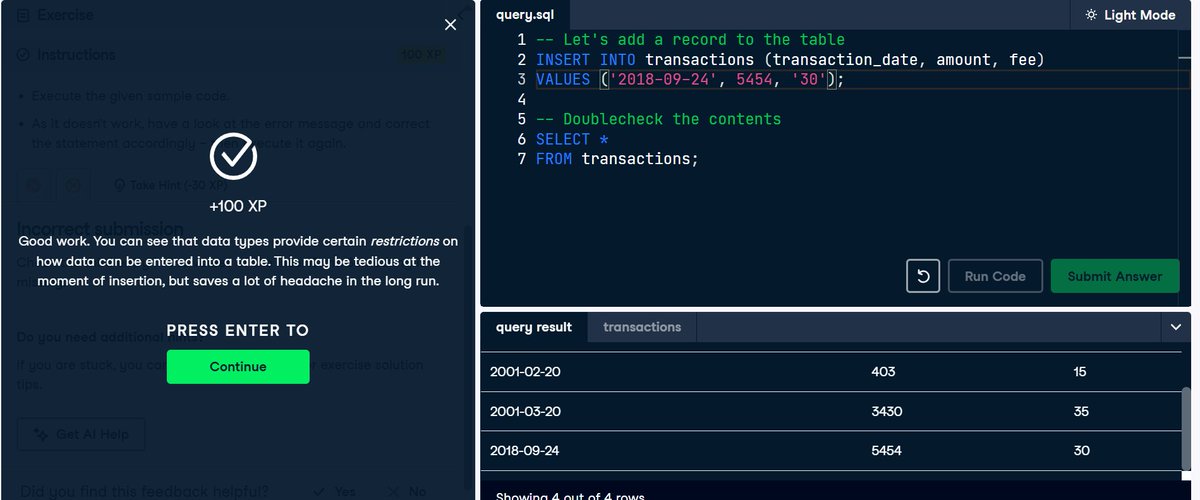The height and width of the screenshot is (500, 1200).
Task: Toggle Light Mode
Action: click(1130, 15)
